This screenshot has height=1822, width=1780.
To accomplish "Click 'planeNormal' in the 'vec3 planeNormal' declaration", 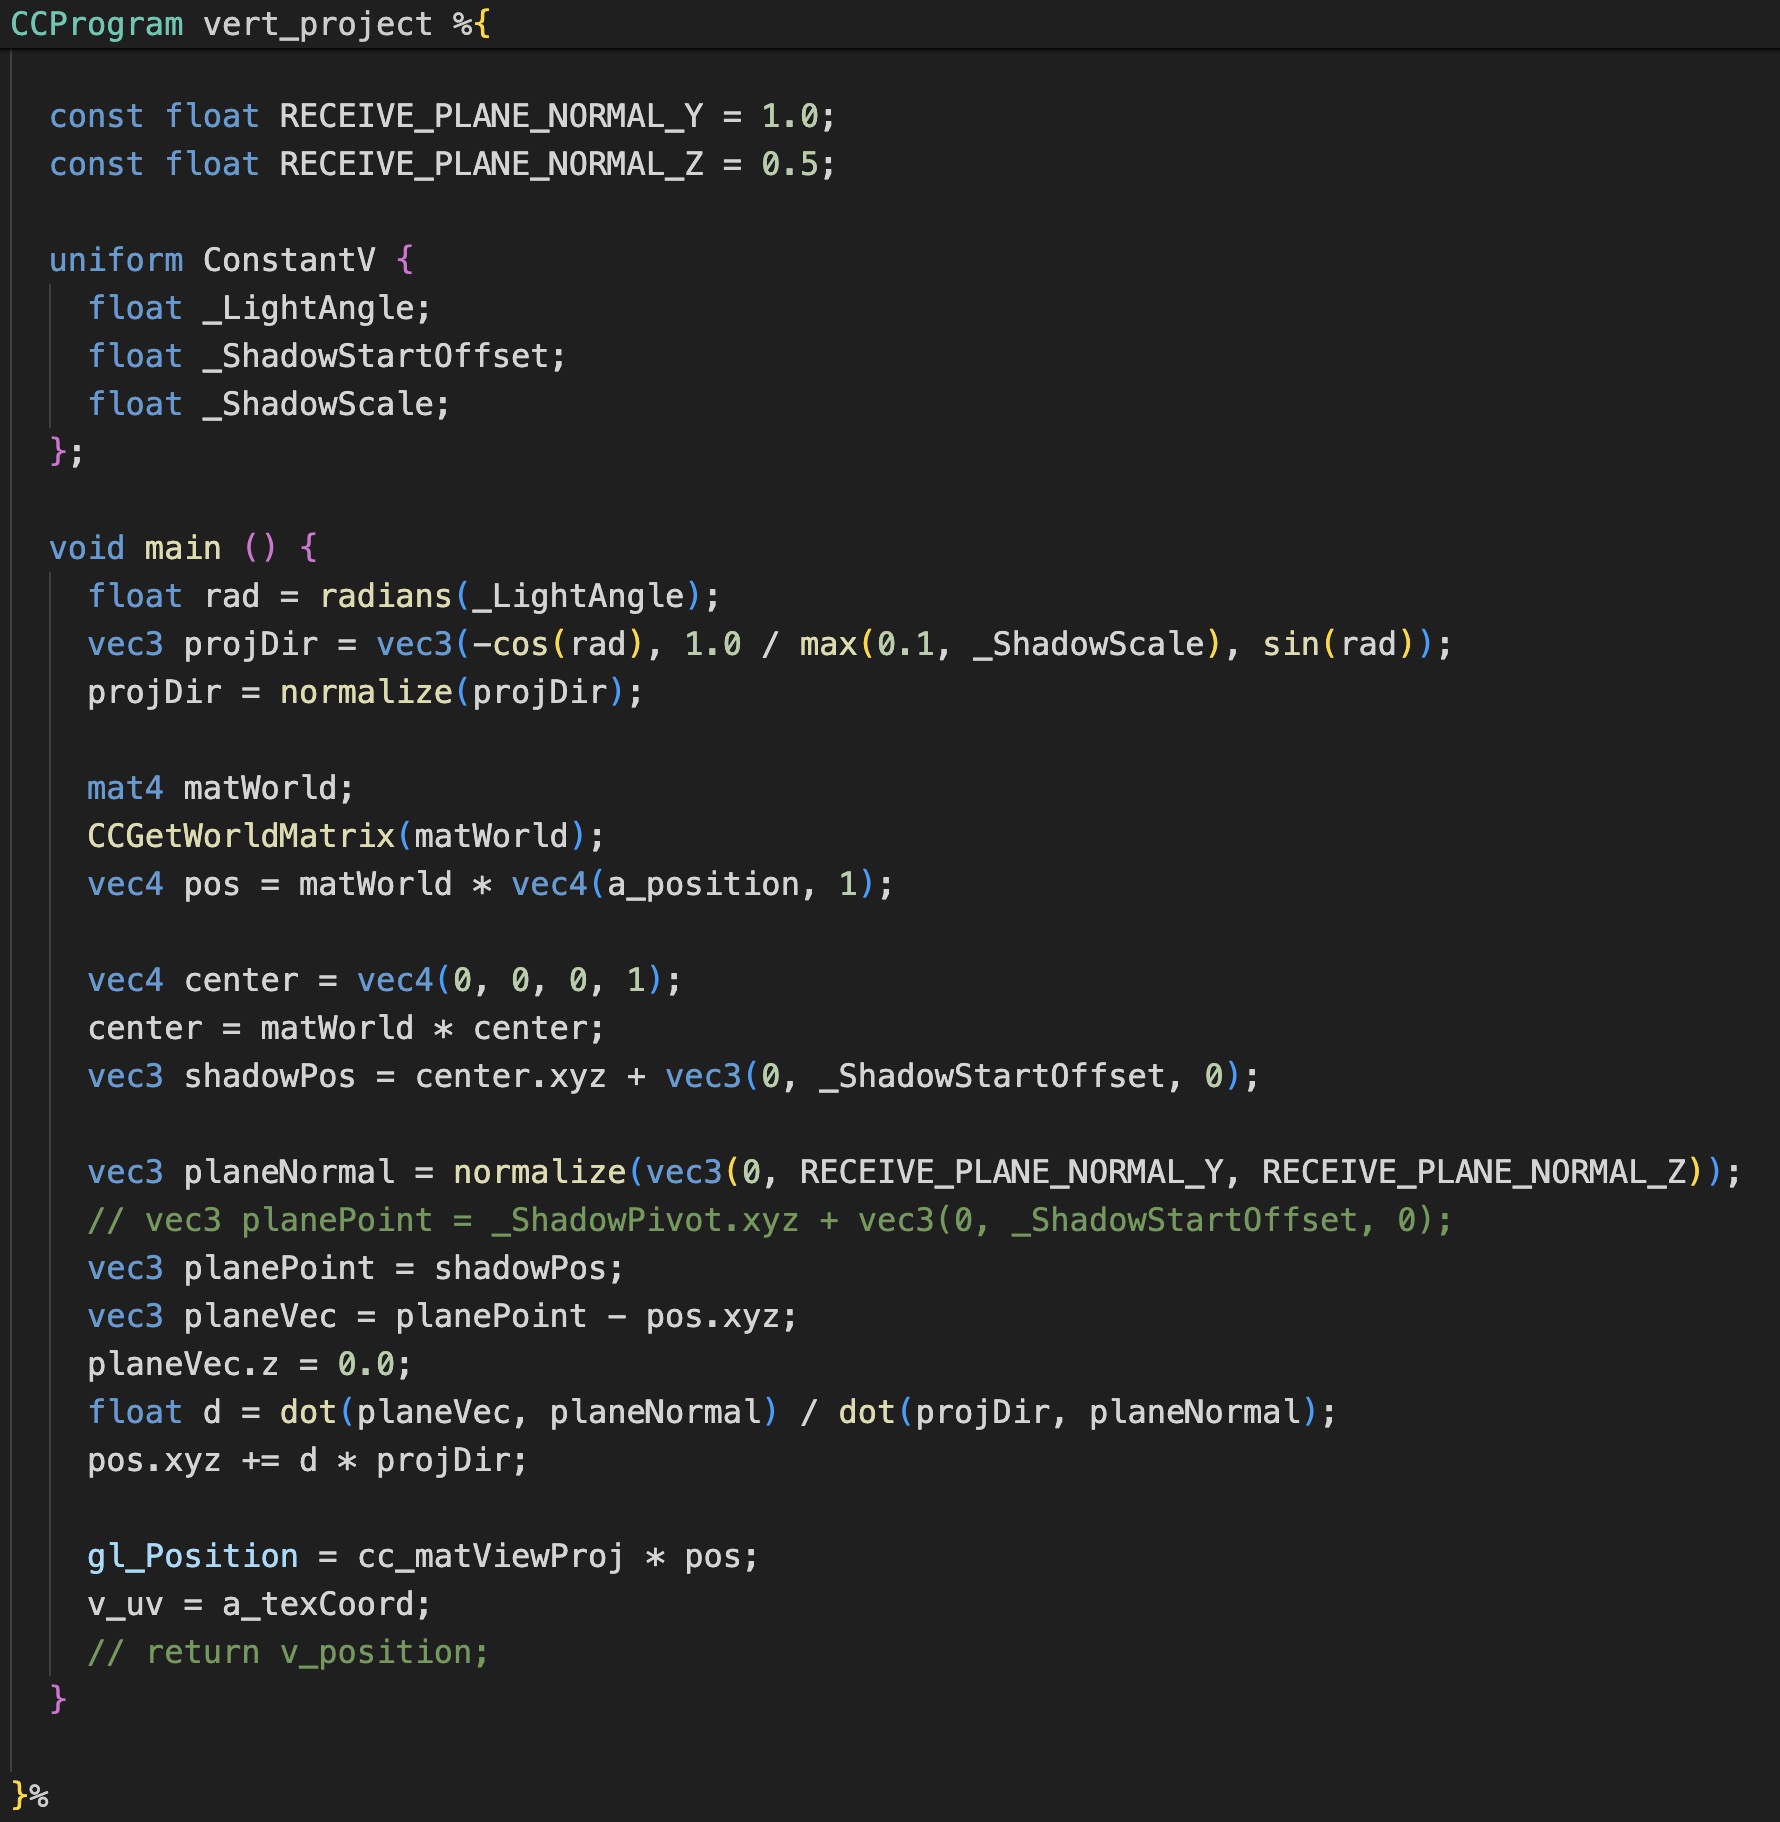I will pos(289,1172).
